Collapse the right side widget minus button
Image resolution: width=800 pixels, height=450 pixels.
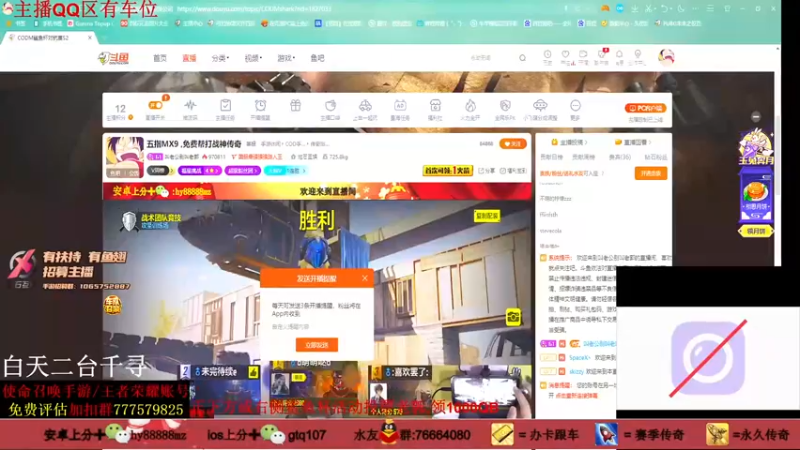point(756,116)
